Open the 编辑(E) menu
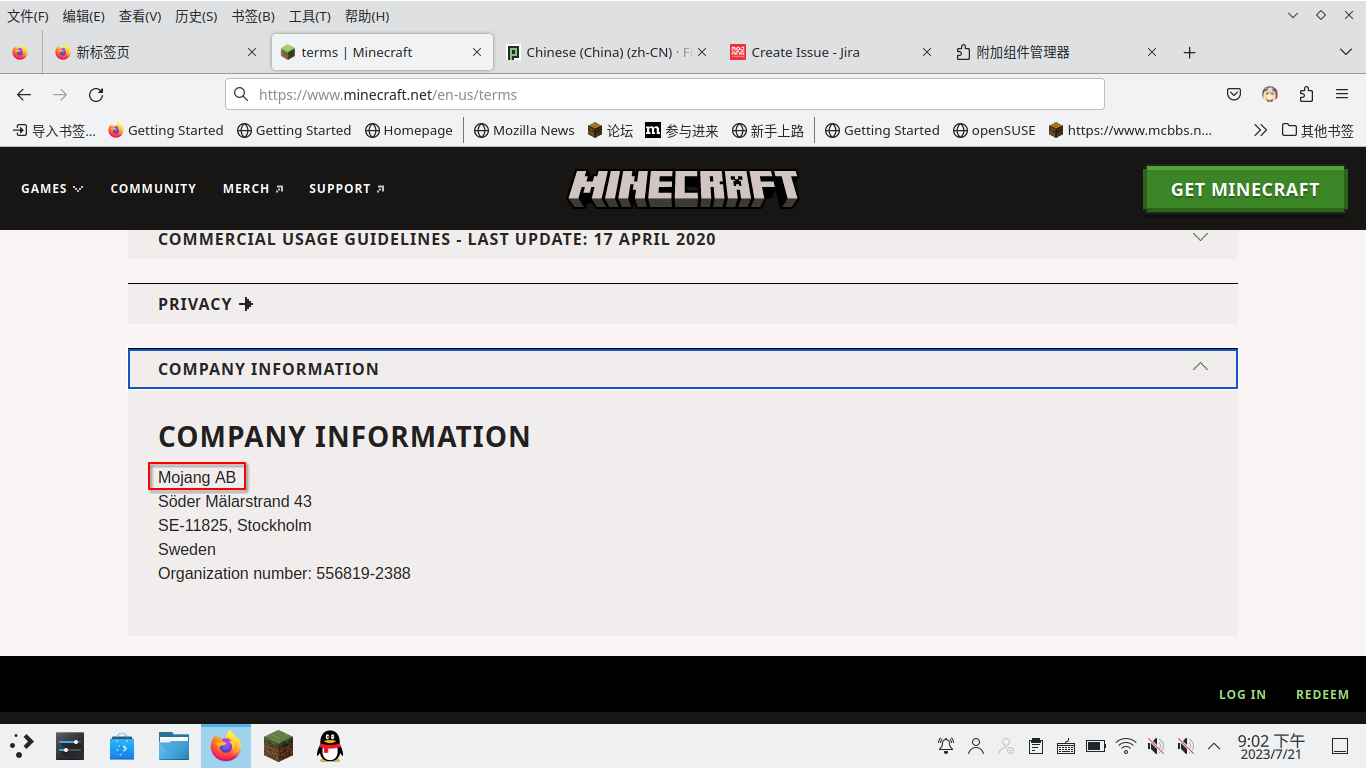 [x=83, y=16]
